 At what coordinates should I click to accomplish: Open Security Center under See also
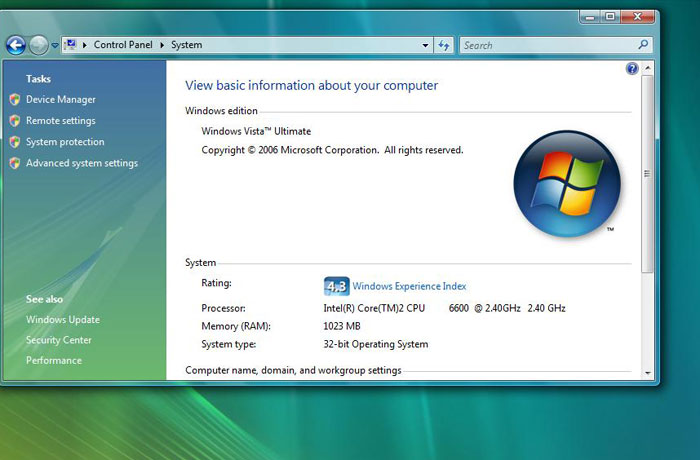[x=58, y=340]
